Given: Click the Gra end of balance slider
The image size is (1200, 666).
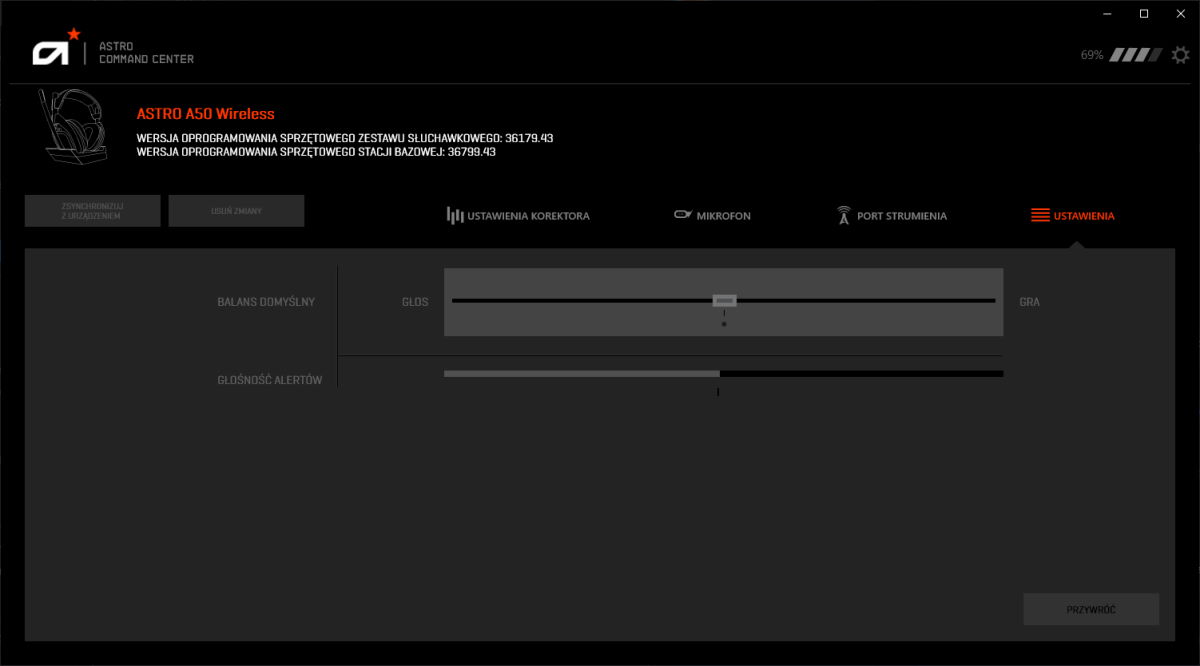Looking at the screenshot, I should point(1029,301).
